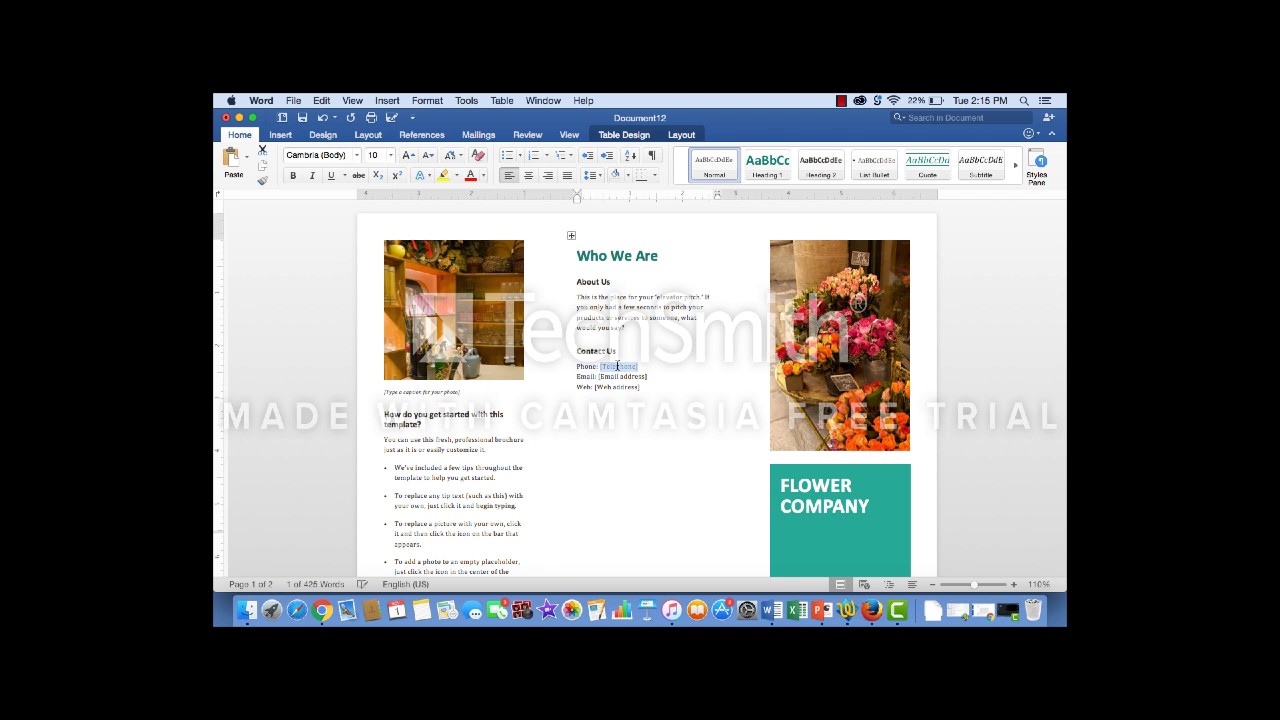Click the Paste clipboard icon
Viewport: 1280px width, 720px height.
(232, 157)
